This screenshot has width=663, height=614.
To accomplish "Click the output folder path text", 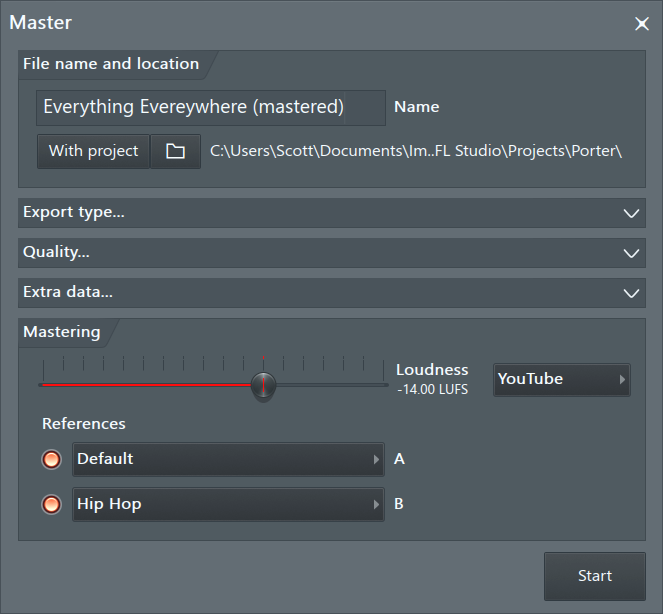I will tap(416, 151).
